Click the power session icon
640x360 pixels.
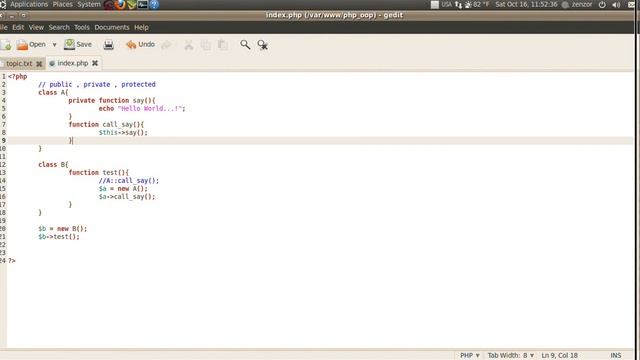602,5
